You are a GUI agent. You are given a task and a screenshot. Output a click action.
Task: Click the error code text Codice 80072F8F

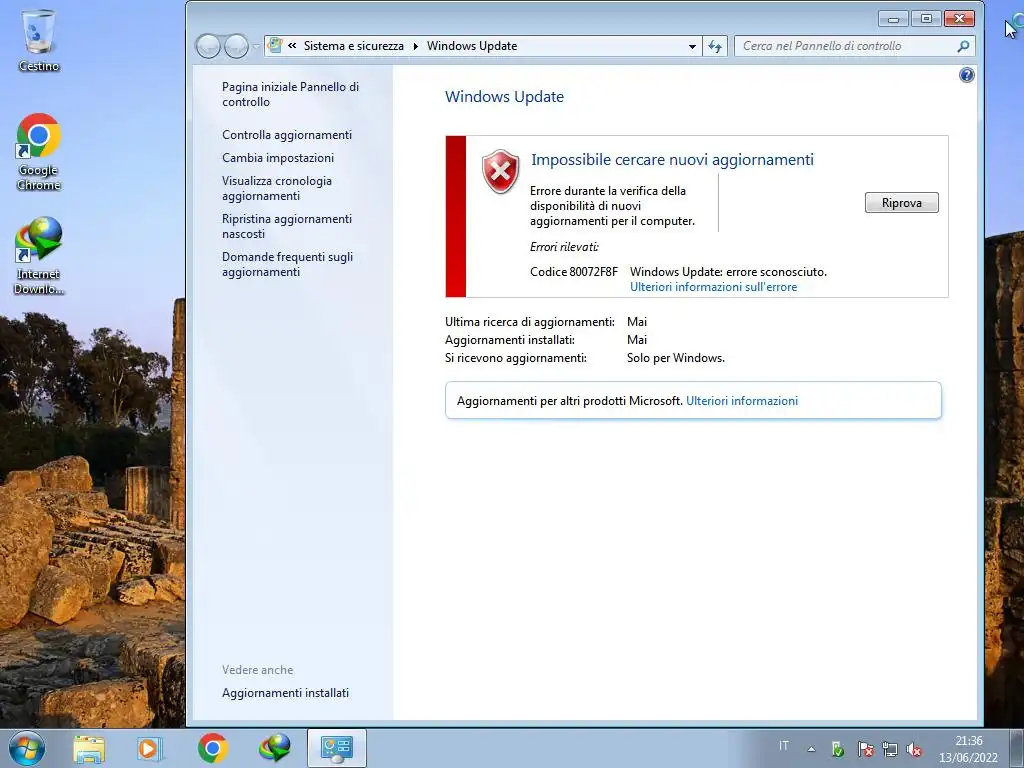pos(573,272)
